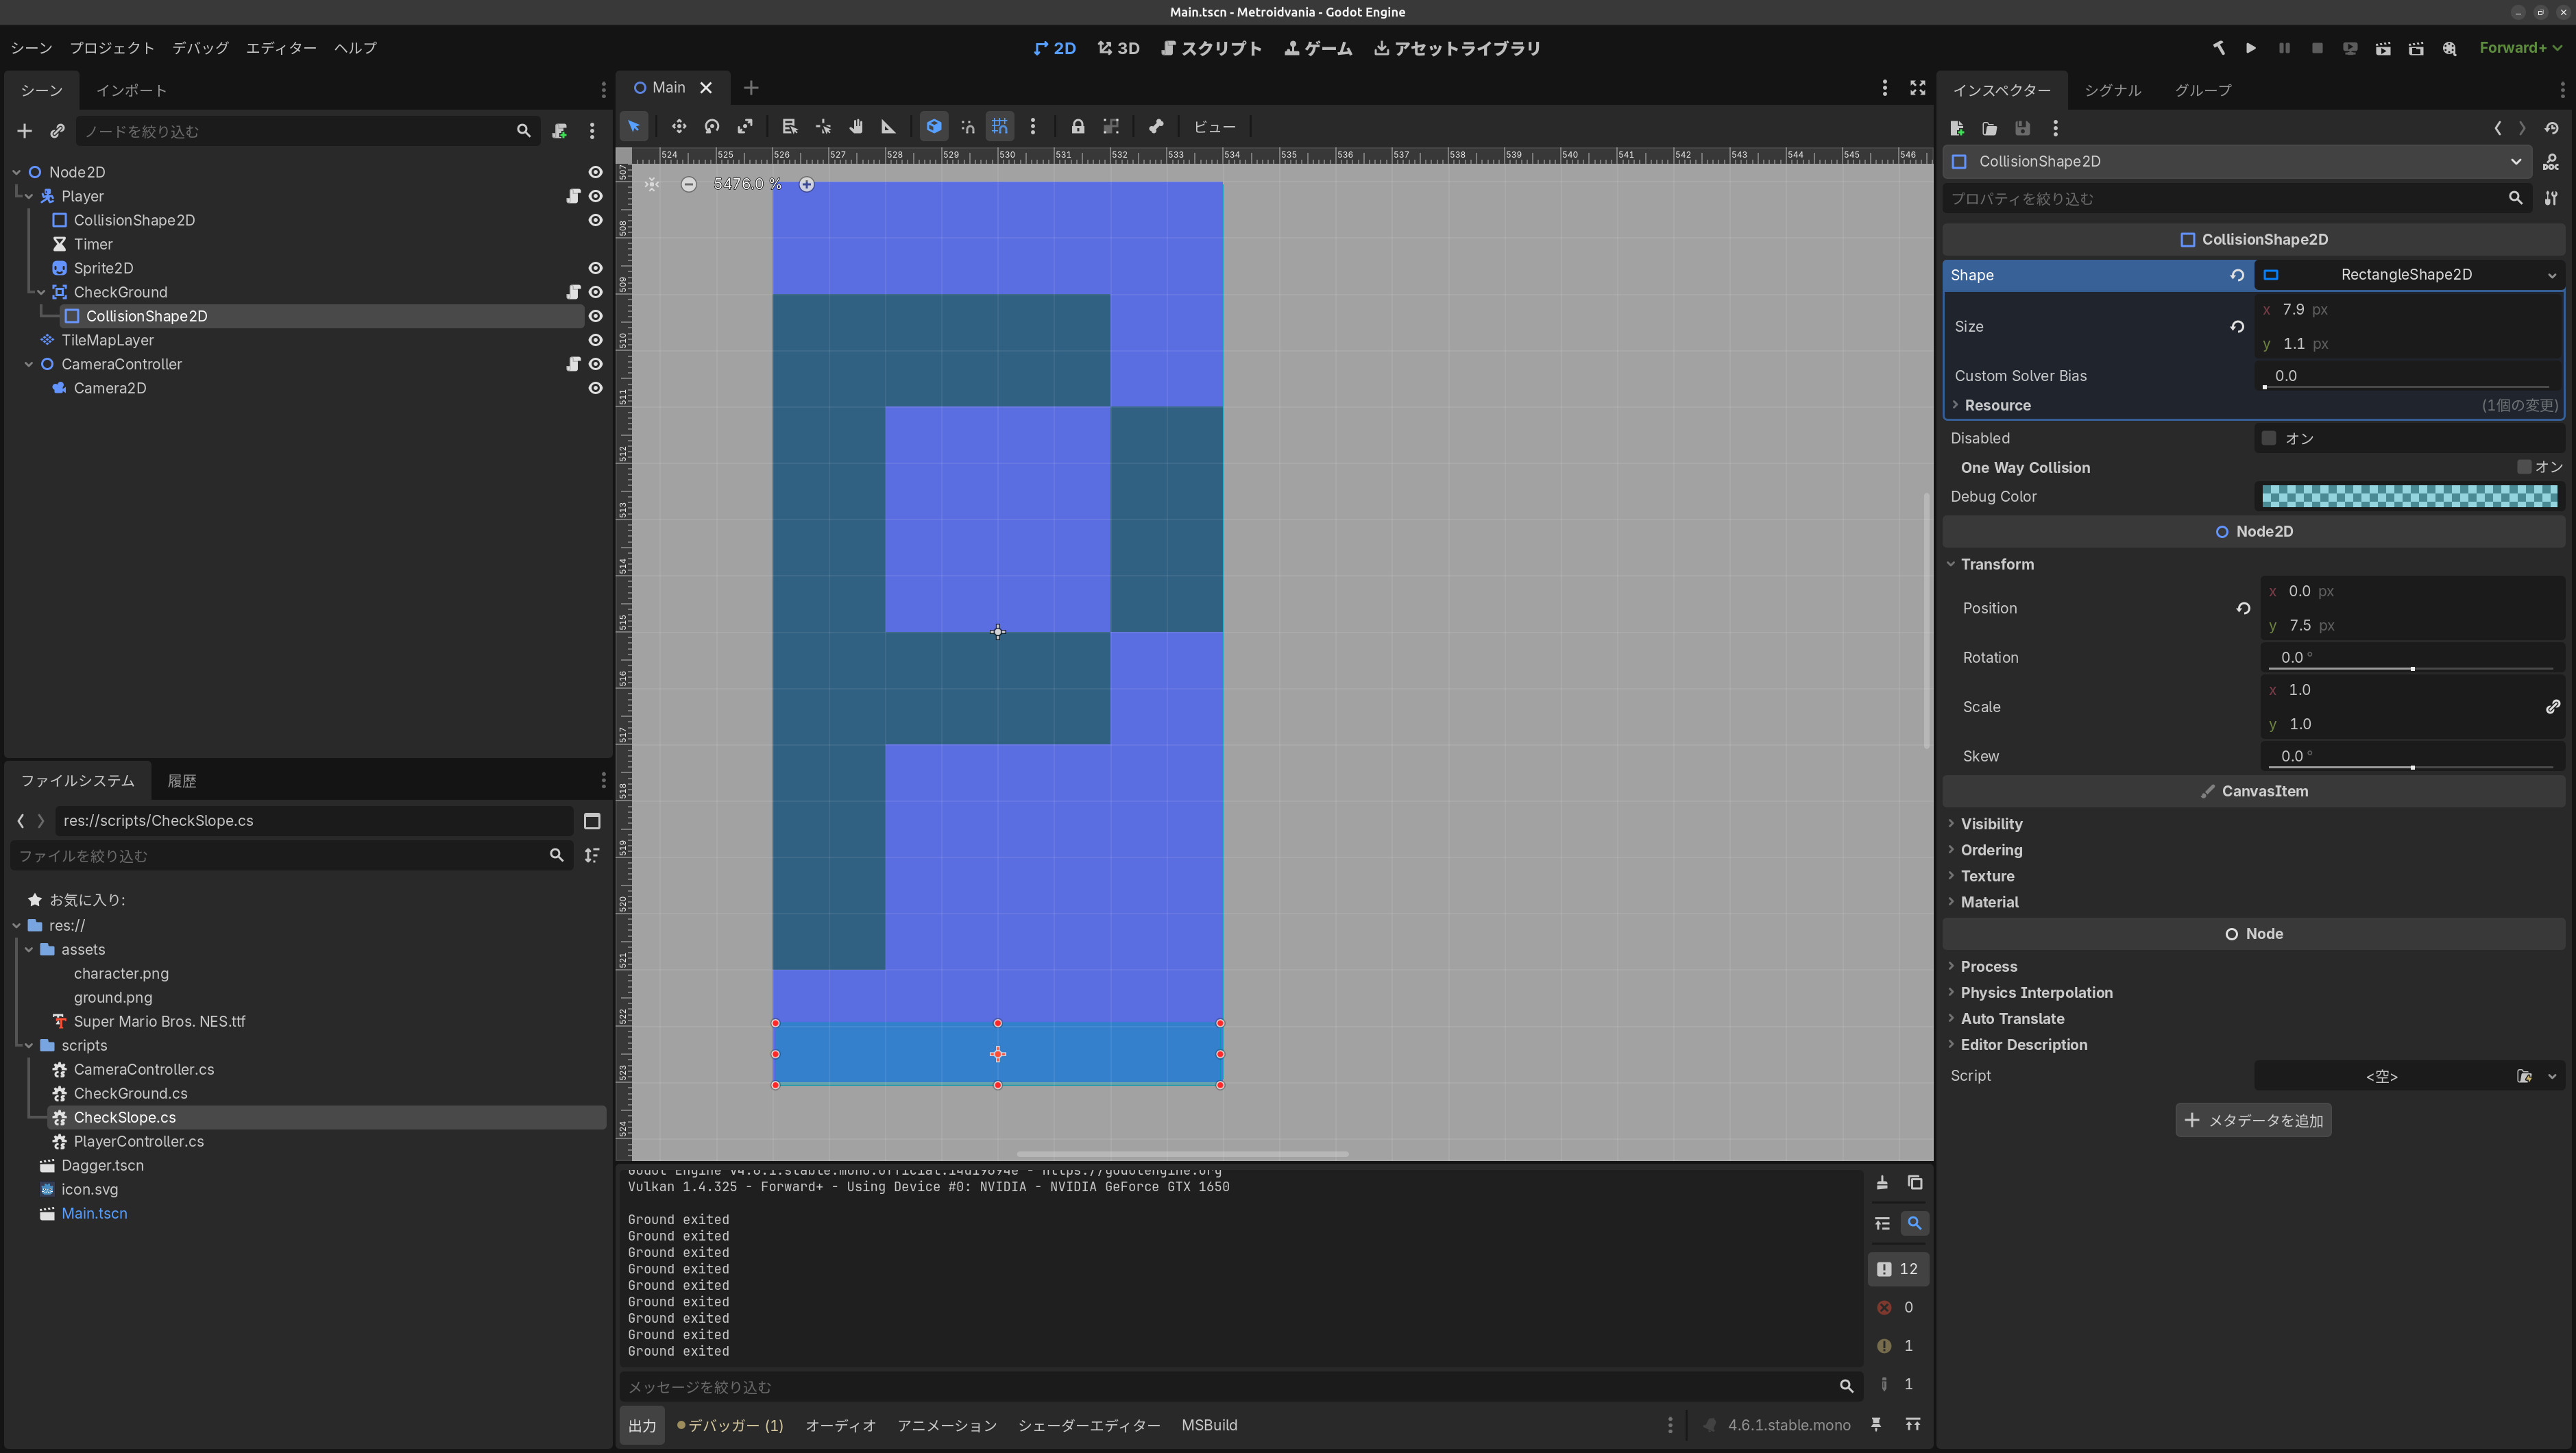Click the lock selected node icon
Viewport: 2576px width, 1453px height.
[1077, 127]
